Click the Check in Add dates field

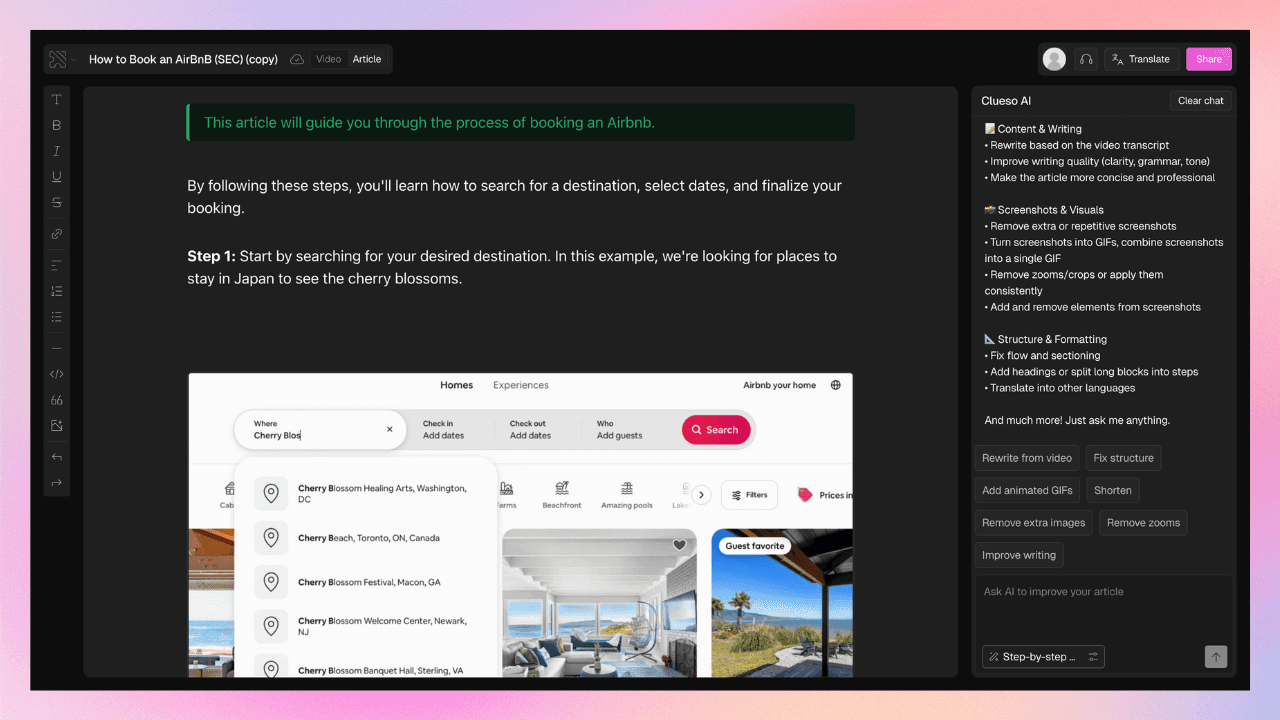click(444, 430)
